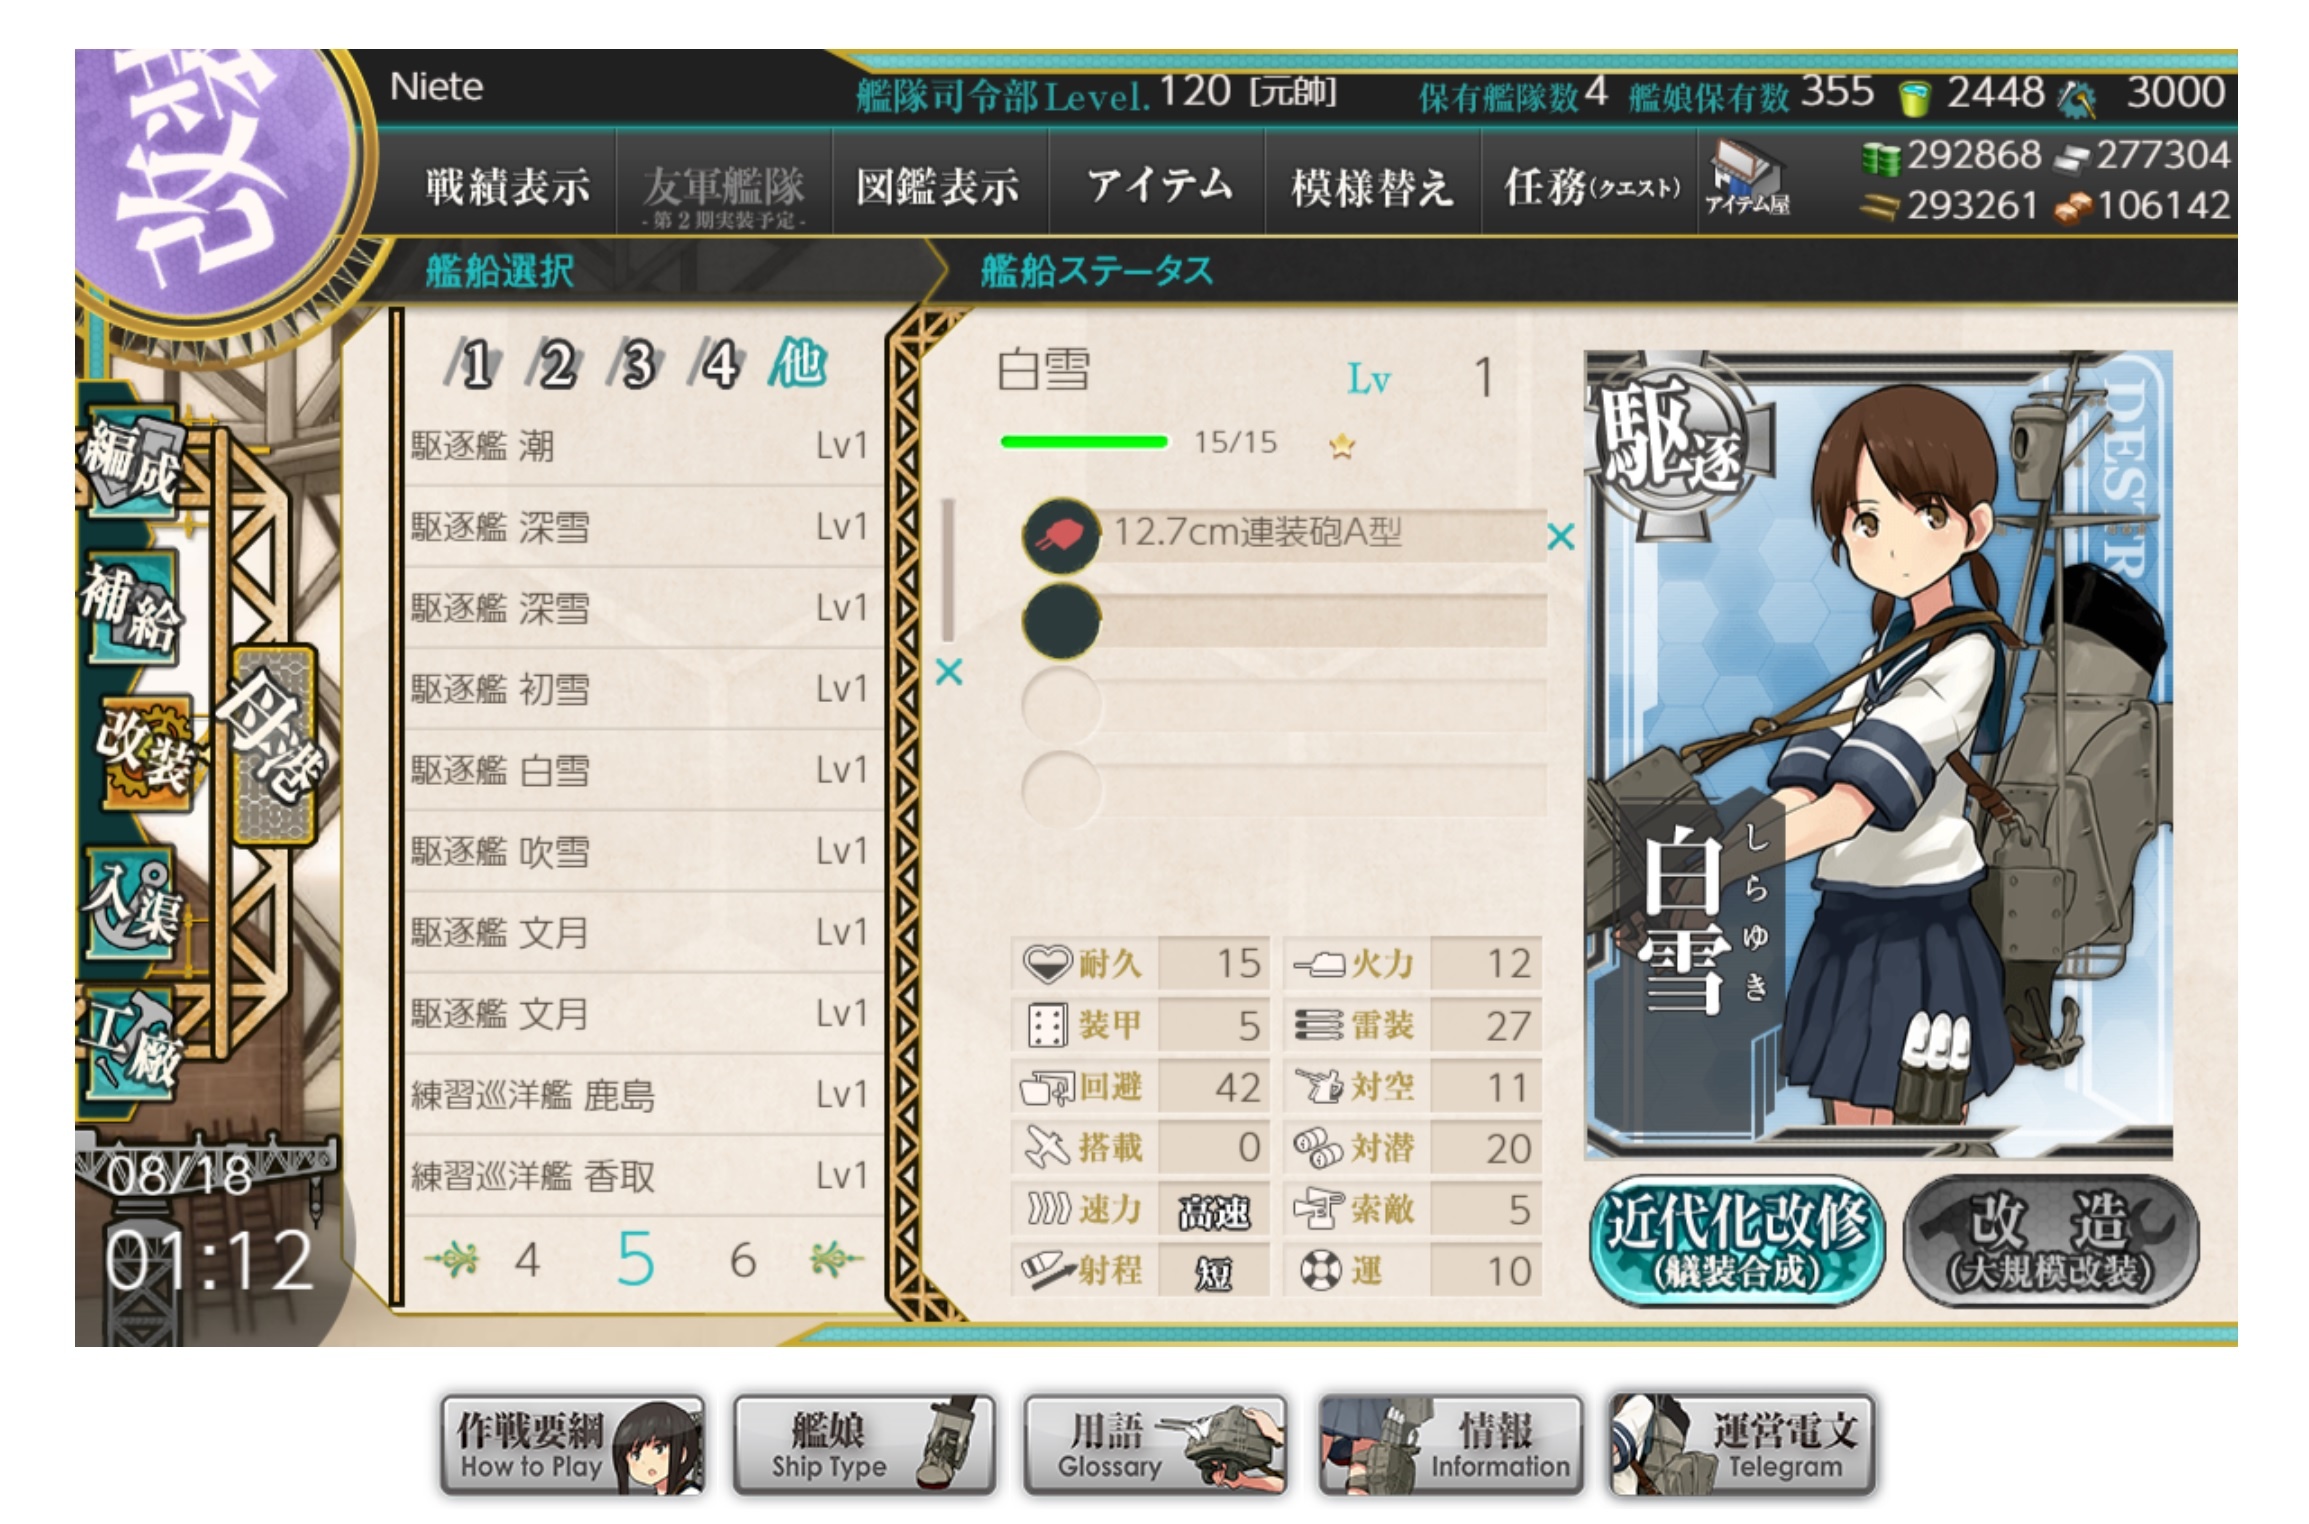This screenshot has height=1524, width=2309.
Task: Click the X to remove all equipment
Action: pos(949,672)
